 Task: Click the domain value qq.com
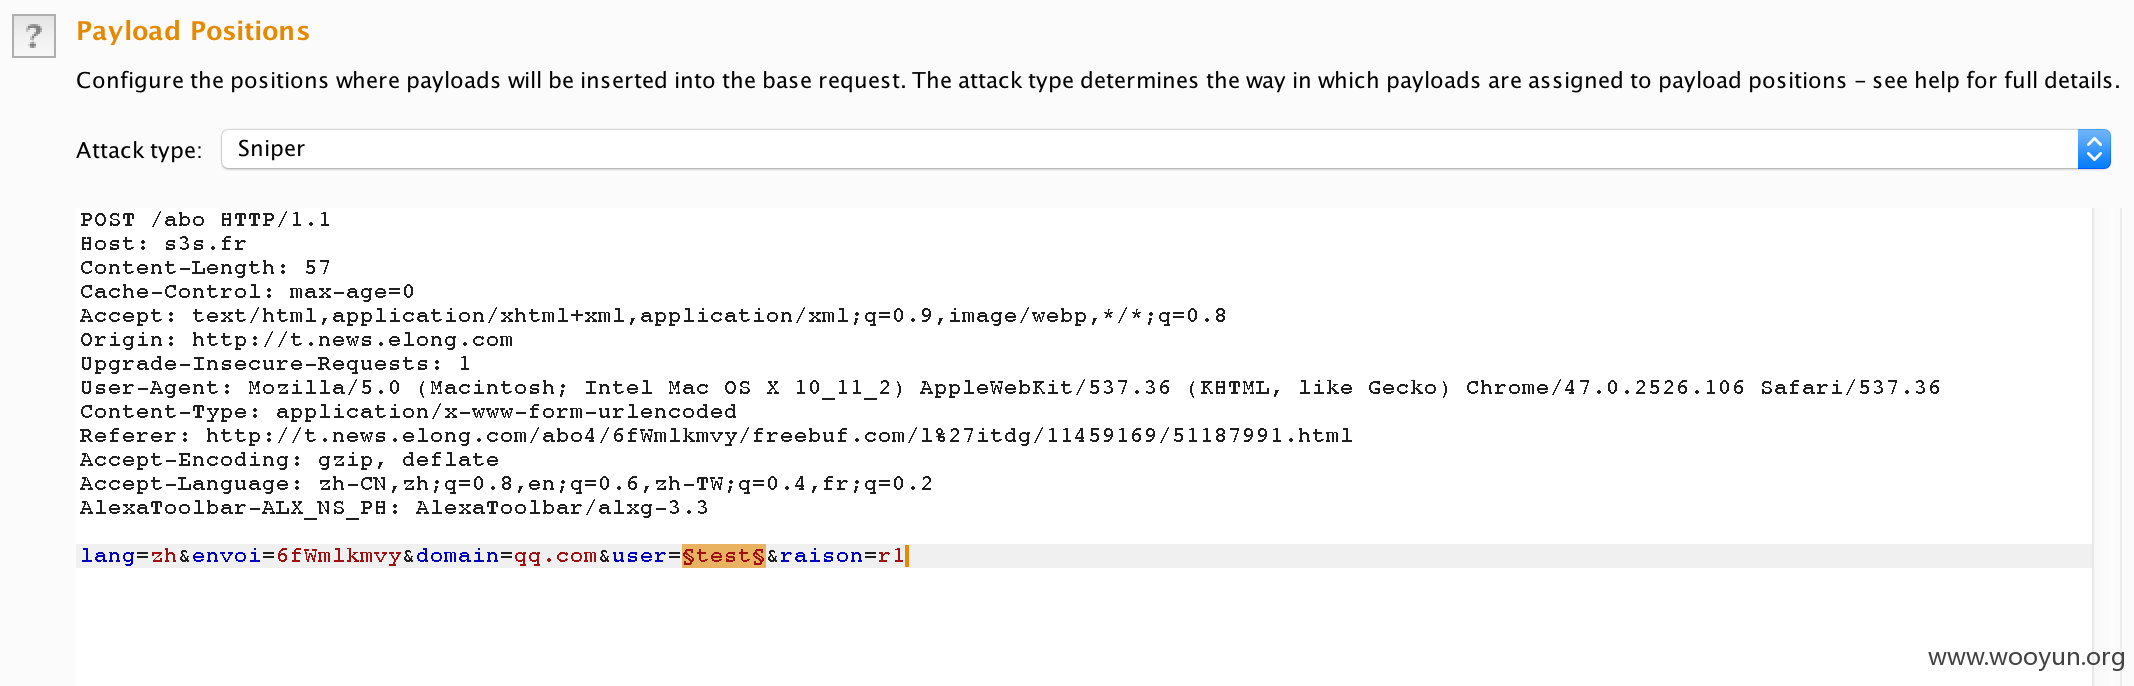pyautogui.click(x=555, y=556)
